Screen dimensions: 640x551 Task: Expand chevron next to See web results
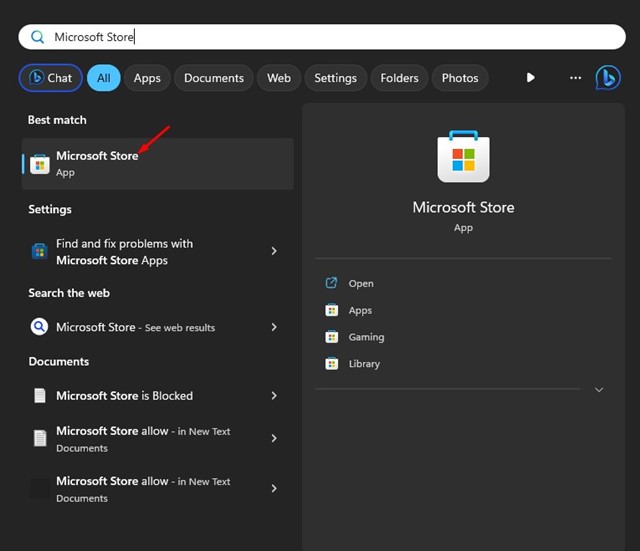pyautogui.click(x=274, y=327)
